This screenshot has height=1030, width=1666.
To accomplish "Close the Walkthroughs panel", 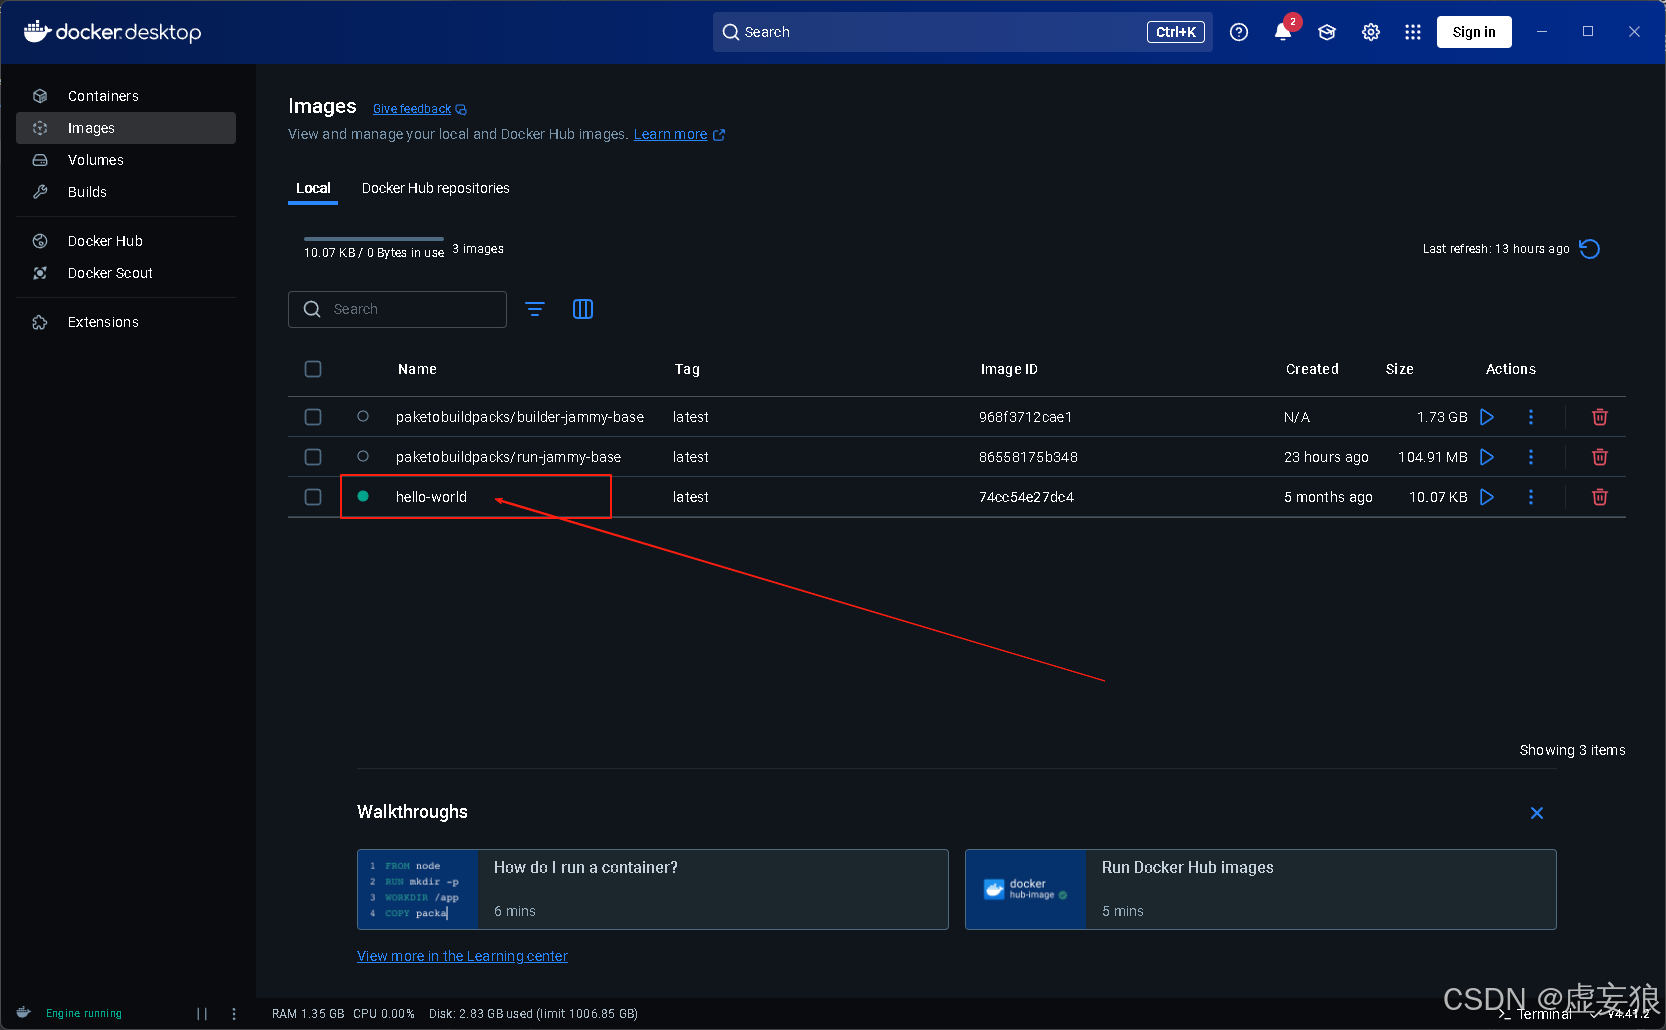I will click(1537, 813).
